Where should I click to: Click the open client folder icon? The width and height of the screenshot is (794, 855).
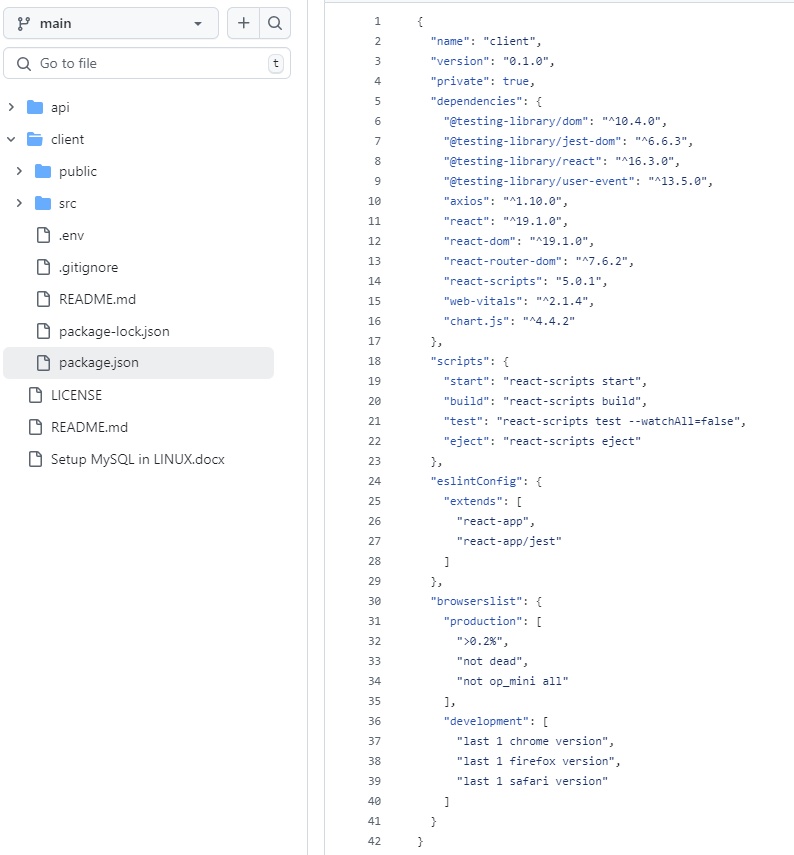pos(35,139)
